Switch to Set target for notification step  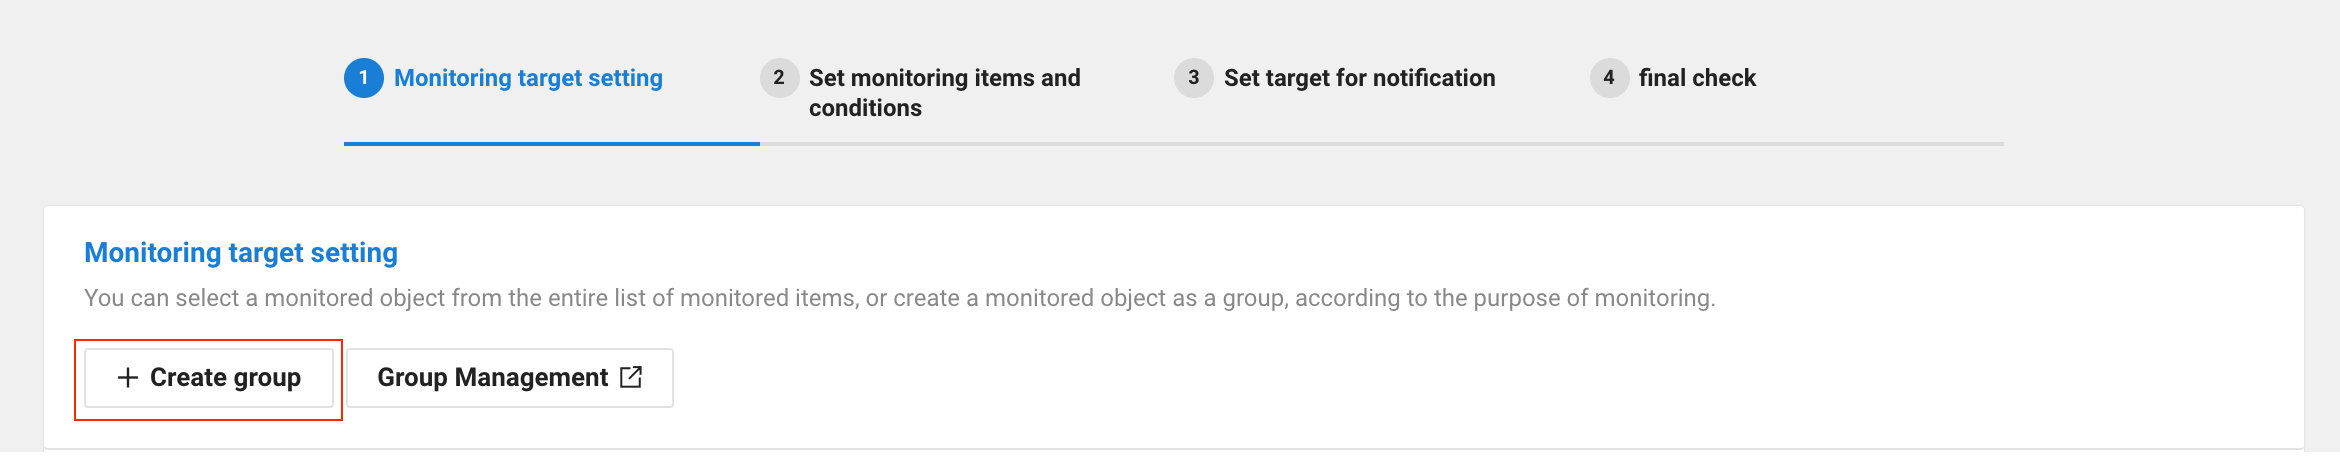(x=1359, y=78)
